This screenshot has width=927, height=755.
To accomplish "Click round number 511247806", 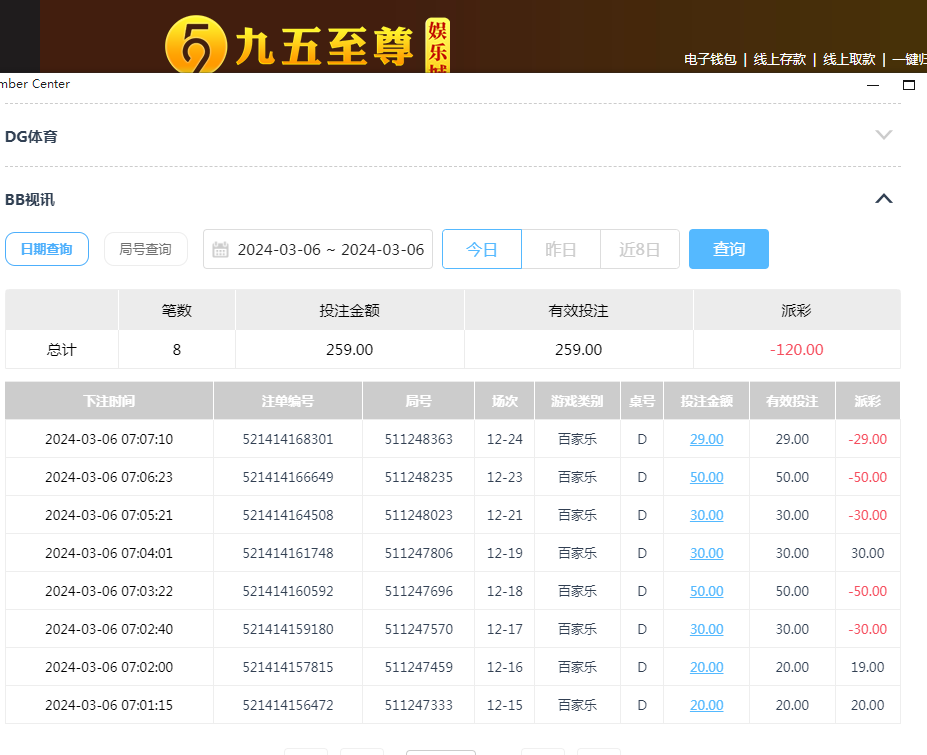I will tap(419, 553).
